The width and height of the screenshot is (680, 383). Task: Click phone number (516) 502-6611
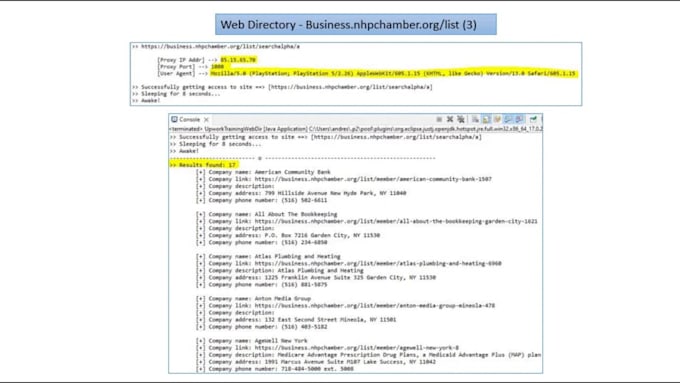(x=304, y=200)
